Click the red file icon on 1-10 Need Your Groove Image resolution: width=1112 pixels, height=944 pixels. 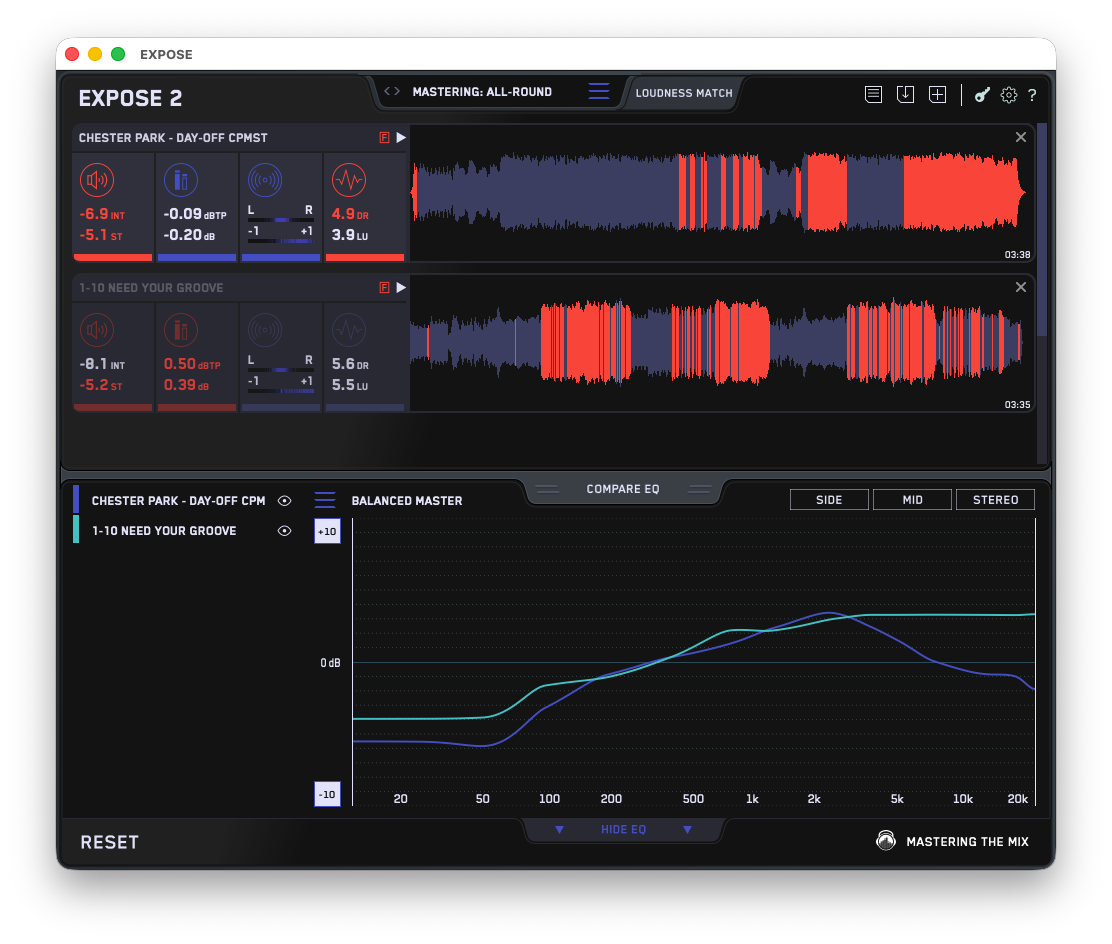pyautogui.click(x=384, y=287)
